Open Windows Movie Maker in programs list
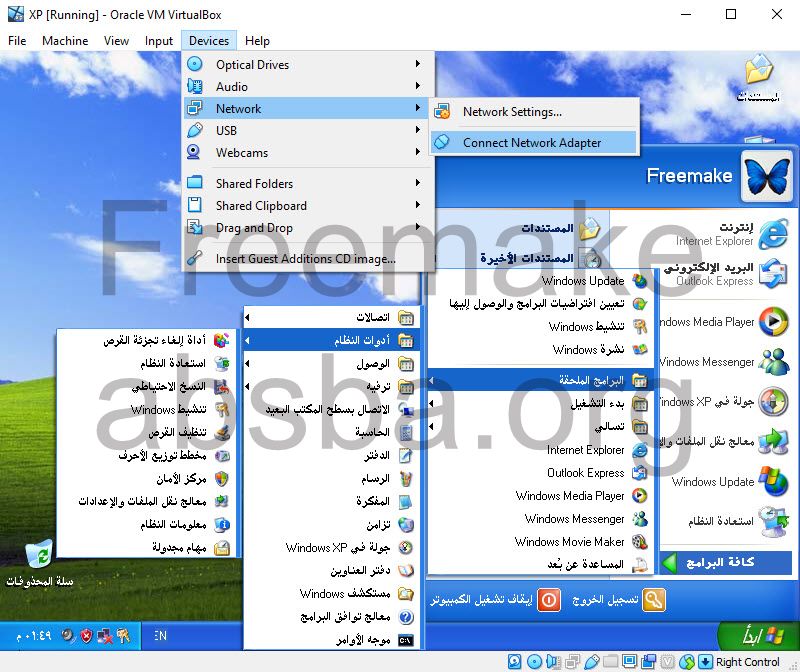 [x=540, y=541]
